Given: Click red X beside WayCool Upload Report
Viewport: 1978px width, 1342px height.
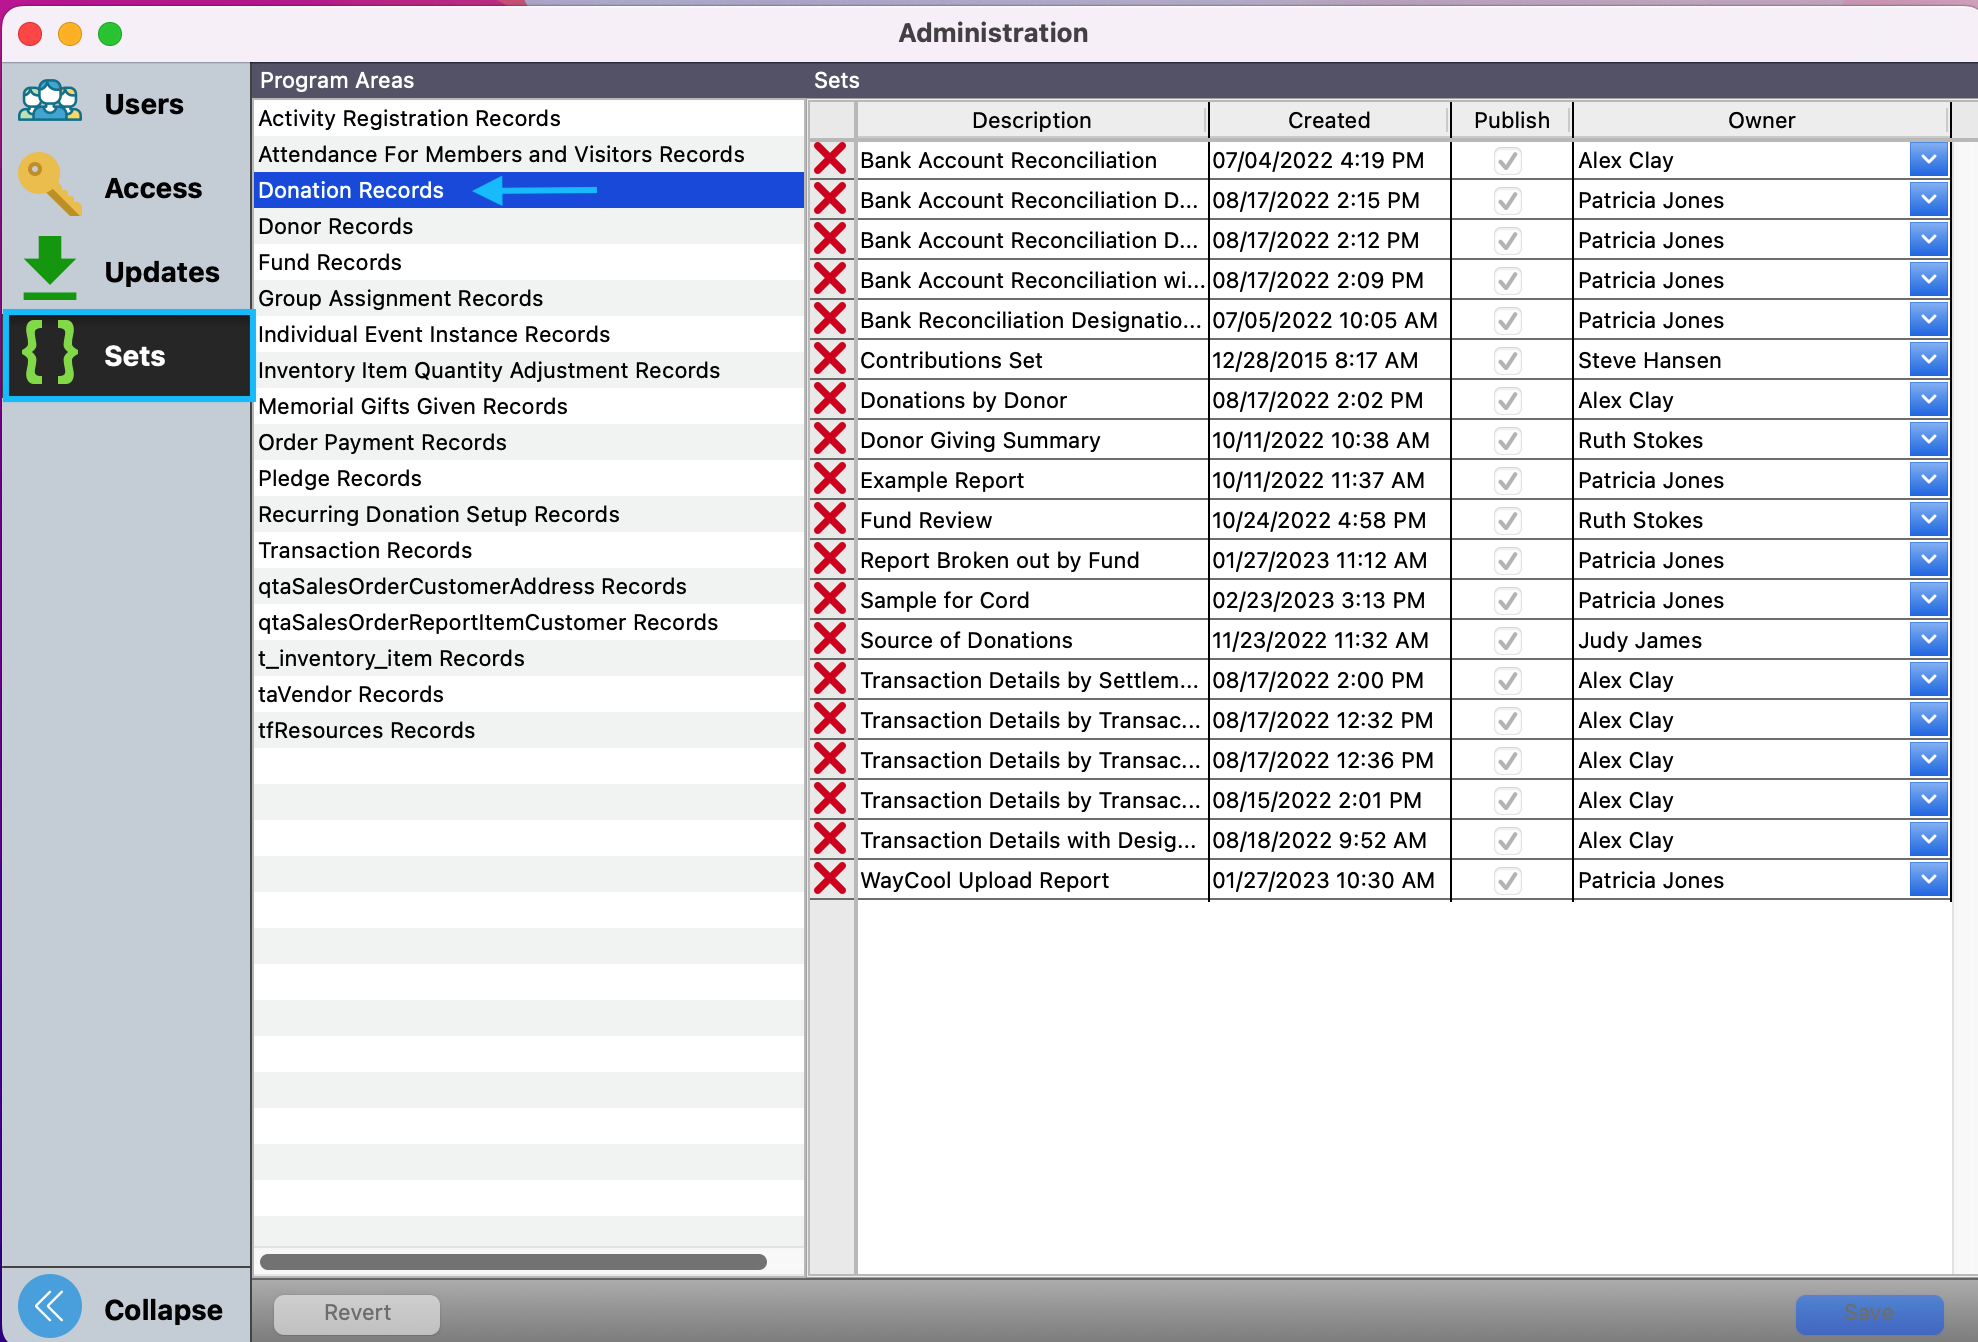Looking at the screenshot, I should (x=830, y=879).
